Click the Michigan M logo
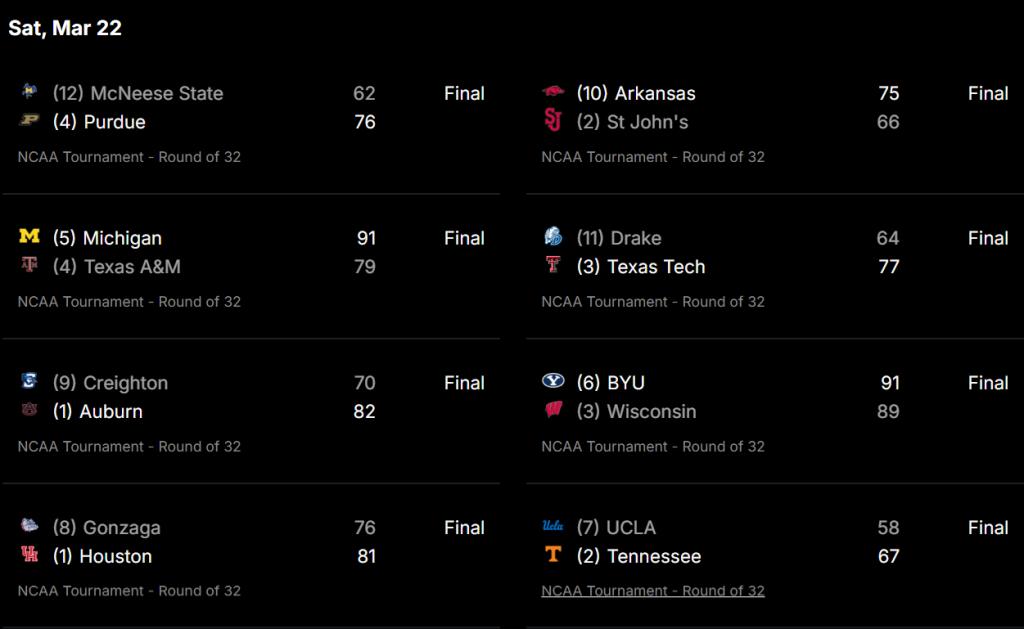Viewport: 1024px width, 629px height. (29, 237)
